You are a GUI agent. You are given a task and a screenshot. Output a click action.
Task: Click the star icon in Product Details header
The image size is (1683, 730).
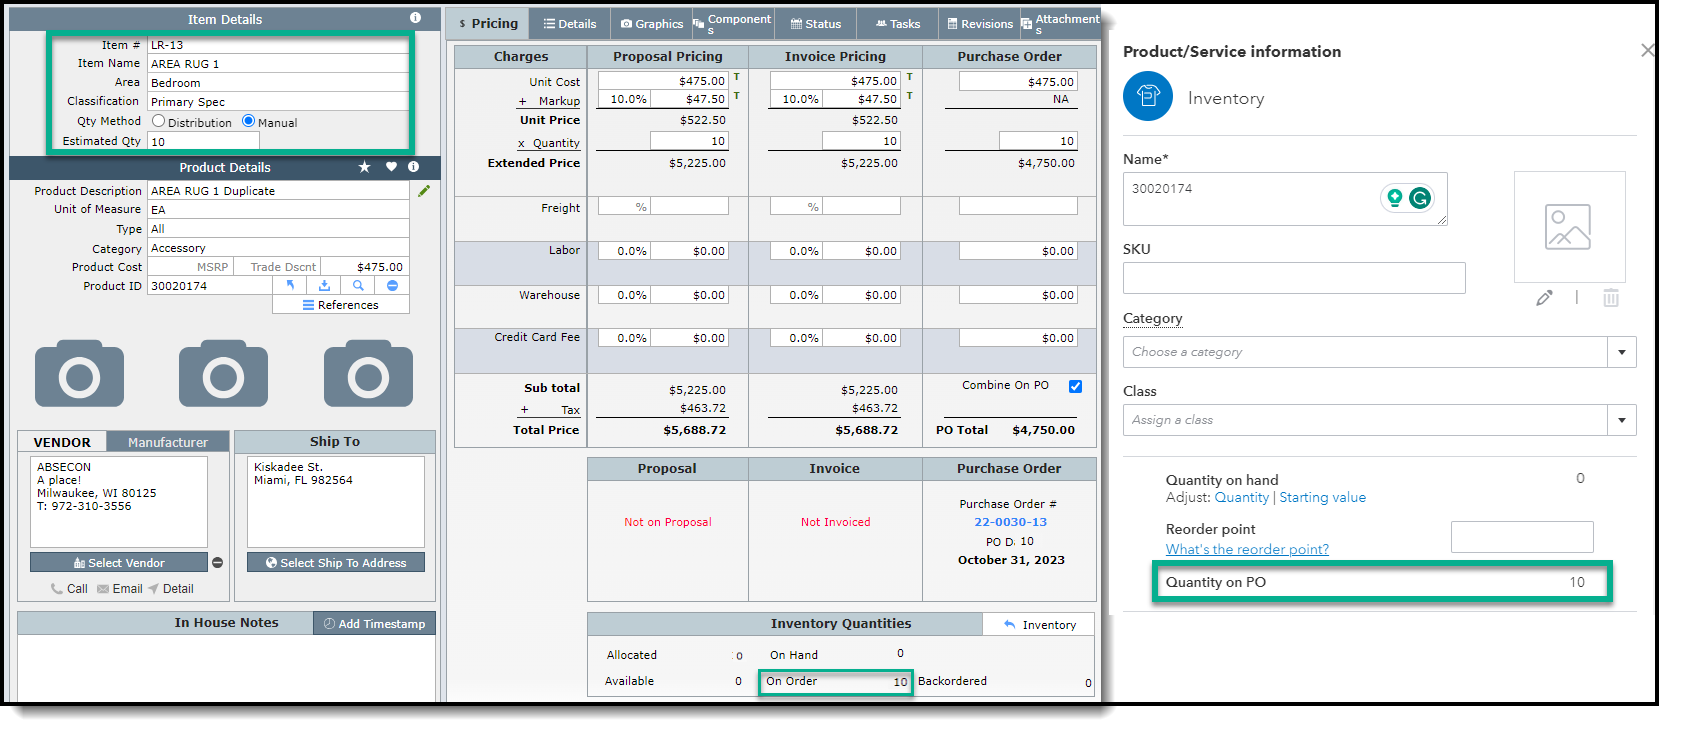point(365,167)
